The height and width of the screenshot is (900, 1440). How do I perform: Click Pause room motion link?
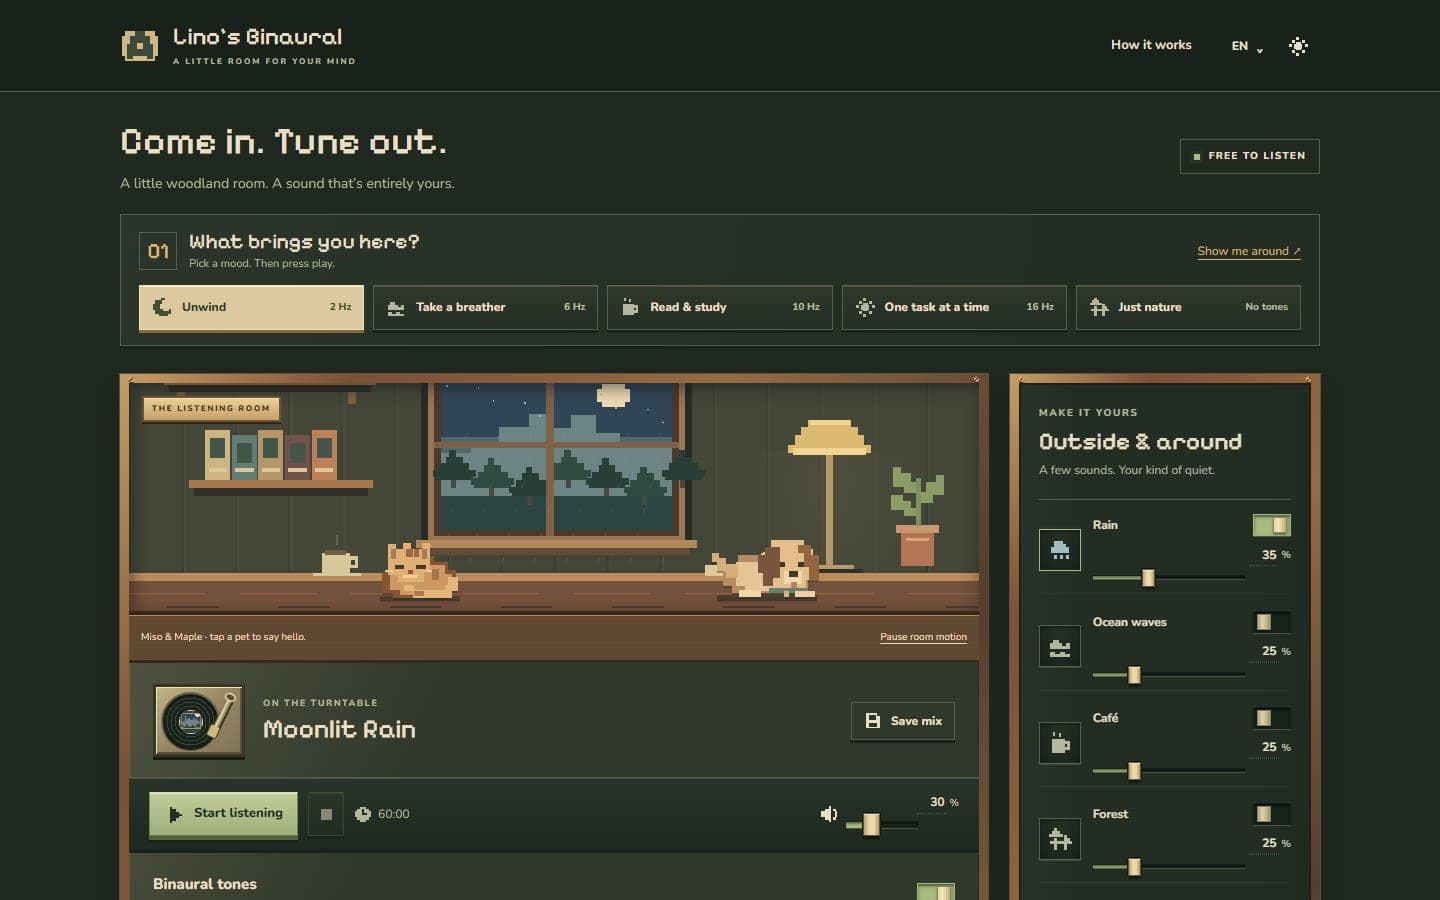tap(923, 637)
